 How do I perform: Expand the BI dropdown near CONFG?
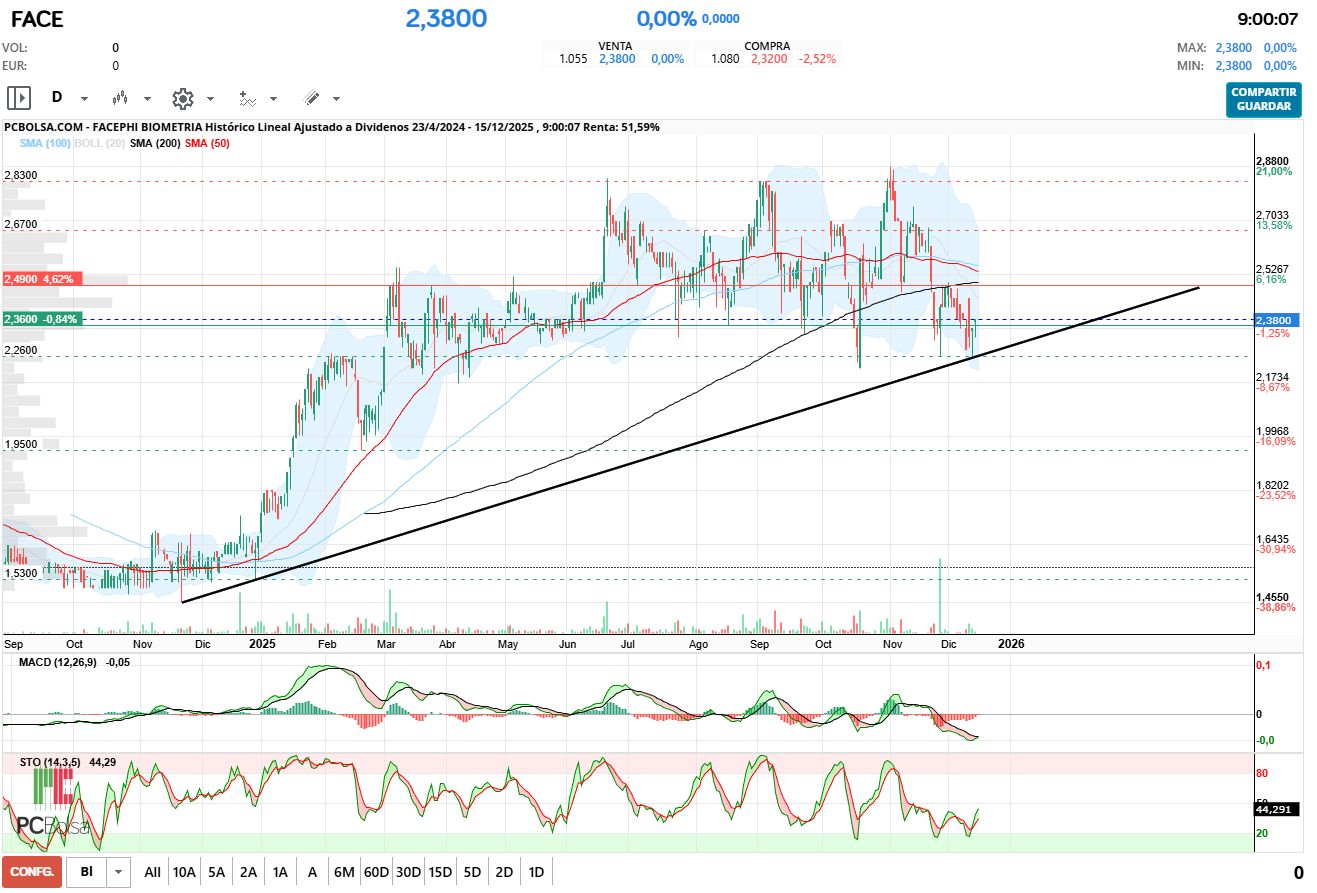click(118, 871)
